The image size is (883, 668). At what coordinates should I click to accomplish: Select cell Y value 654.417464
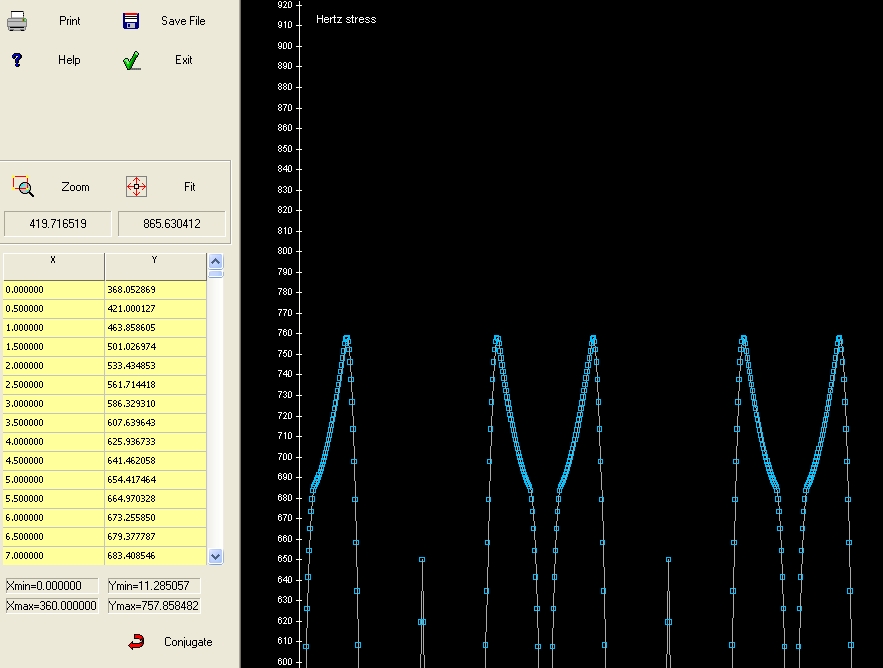tap(155, 480)
